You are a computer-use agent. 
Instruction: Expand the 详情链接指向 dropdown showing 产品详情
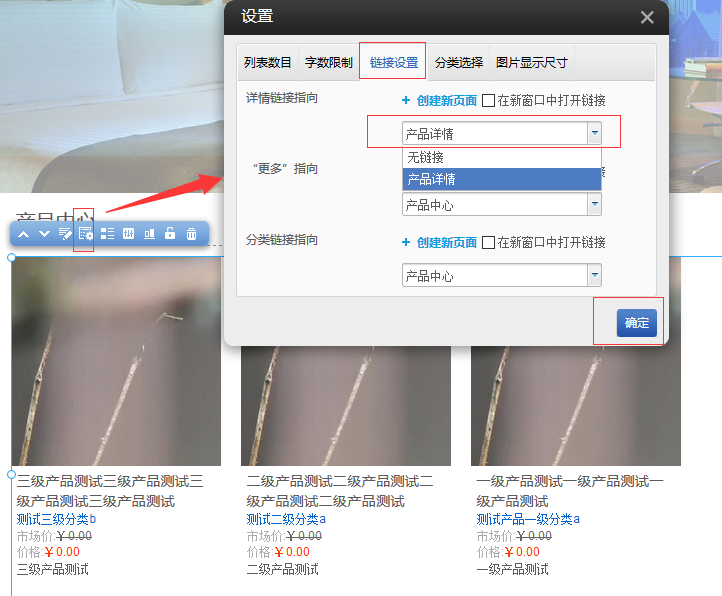coord(594,133)
